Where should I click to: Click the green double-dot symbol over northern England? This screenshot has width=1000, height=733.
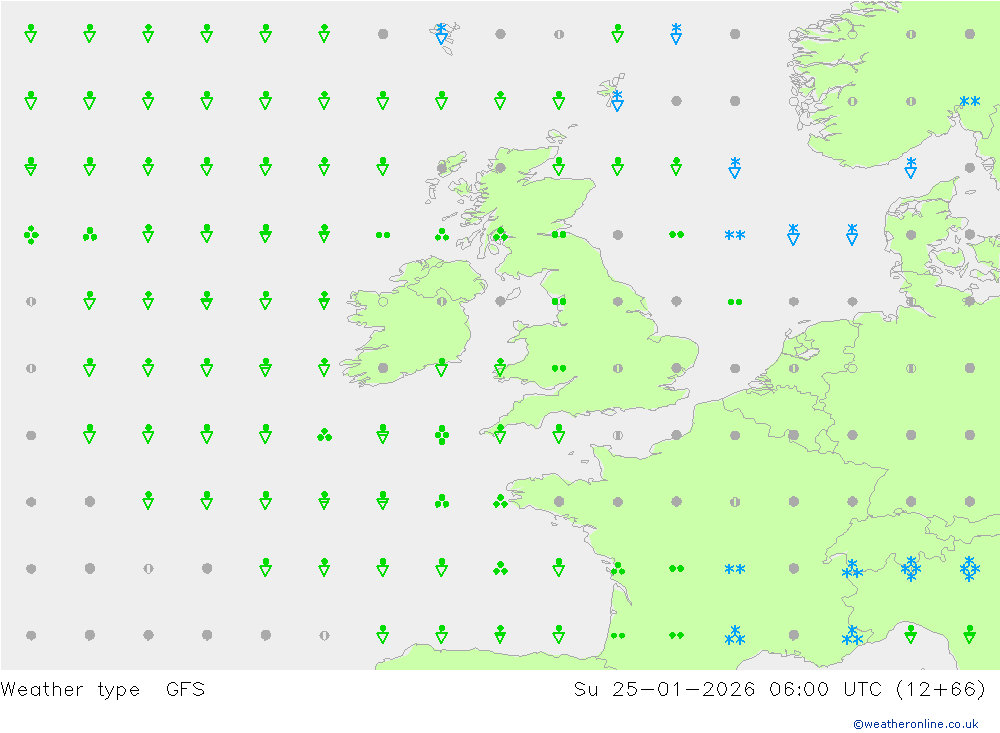click(559, 301)
